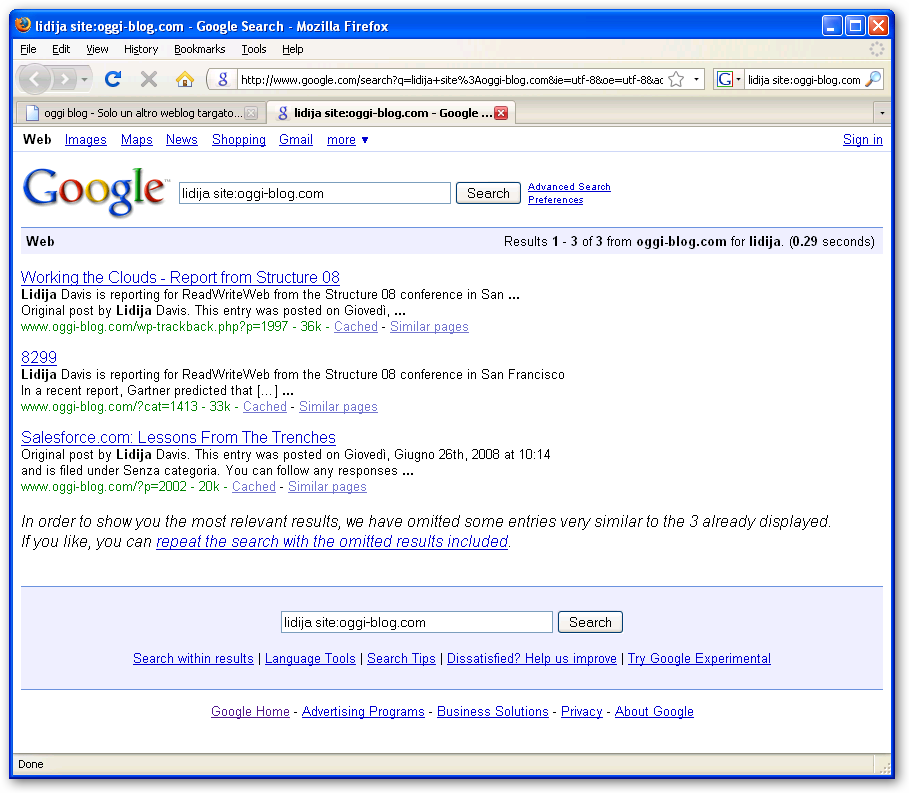This screenshot has height=793, width=909.
Task: Go to Google Images link
Action: tap(85, 140)
